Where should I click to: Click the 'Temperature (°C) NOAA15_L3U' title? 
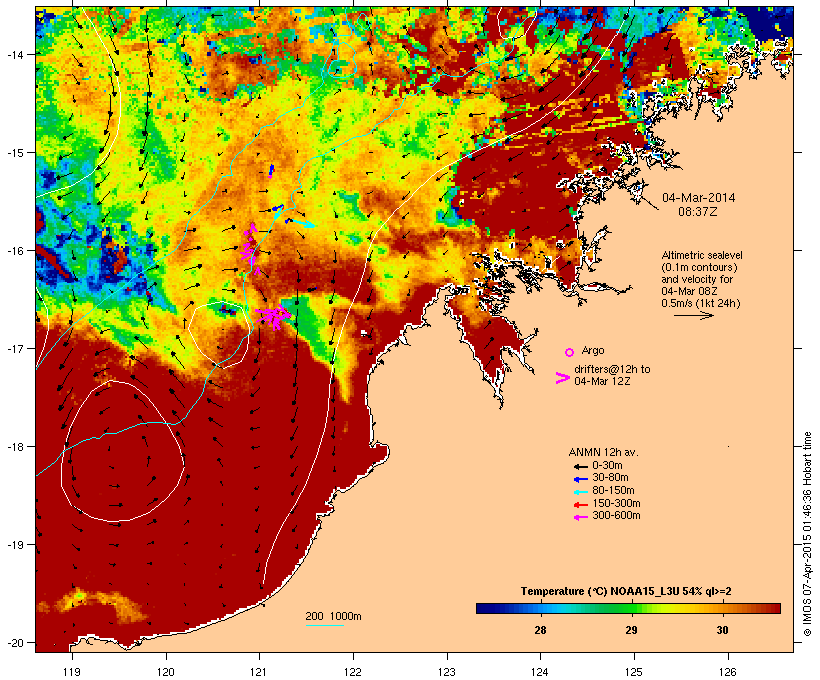600,592
